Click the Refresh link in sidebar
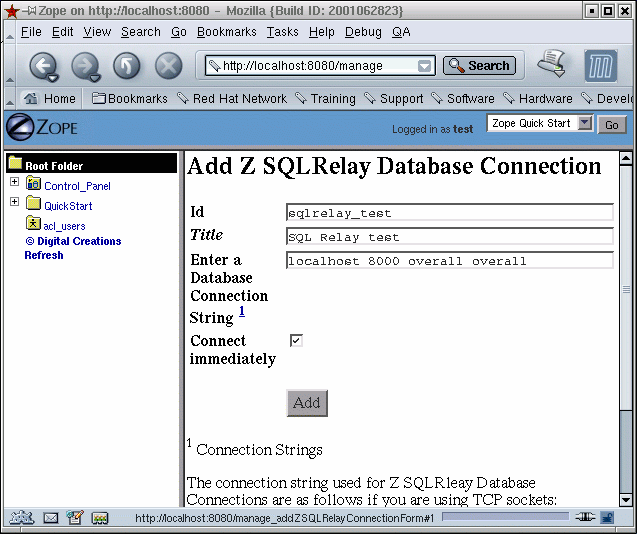Viewport: 637px width, 534px height. [44, 255]
